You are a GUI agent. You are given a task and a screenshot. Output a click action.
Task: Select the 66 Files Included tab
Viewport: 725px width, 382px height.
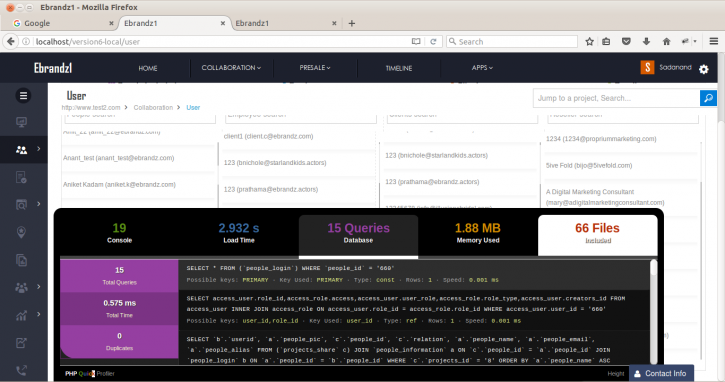coord(597,235)
